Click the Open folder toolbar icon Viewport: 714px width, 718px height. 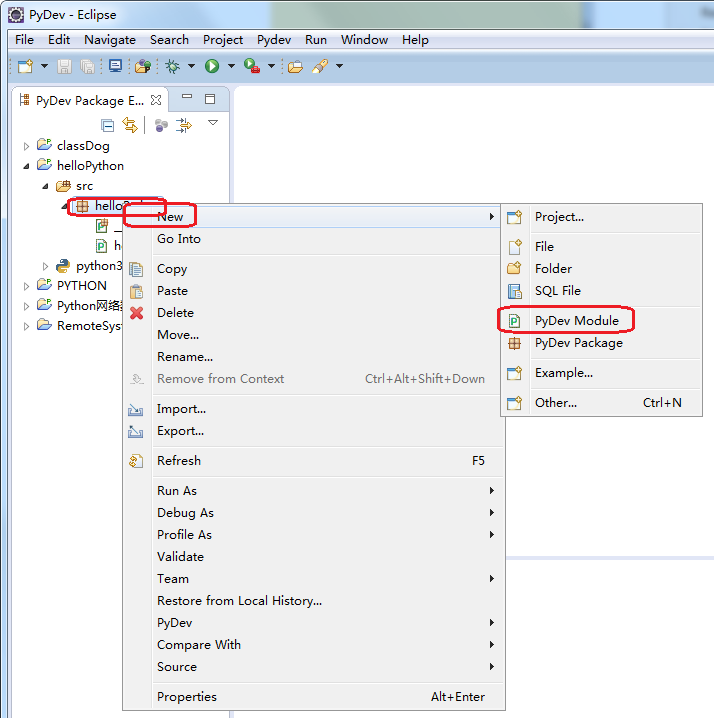295,67
